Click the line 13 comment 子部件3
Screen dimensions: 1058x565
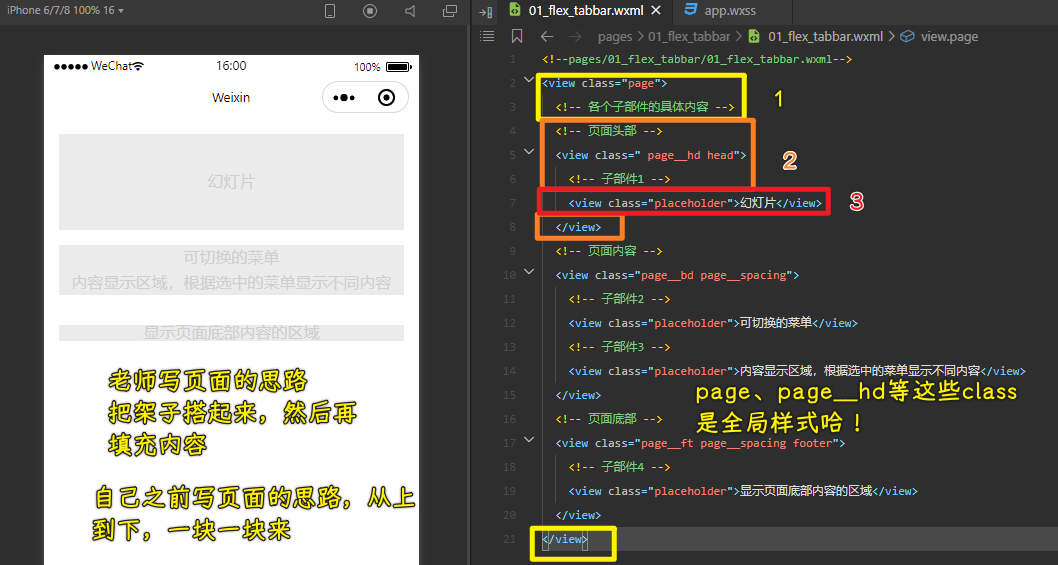619,347
